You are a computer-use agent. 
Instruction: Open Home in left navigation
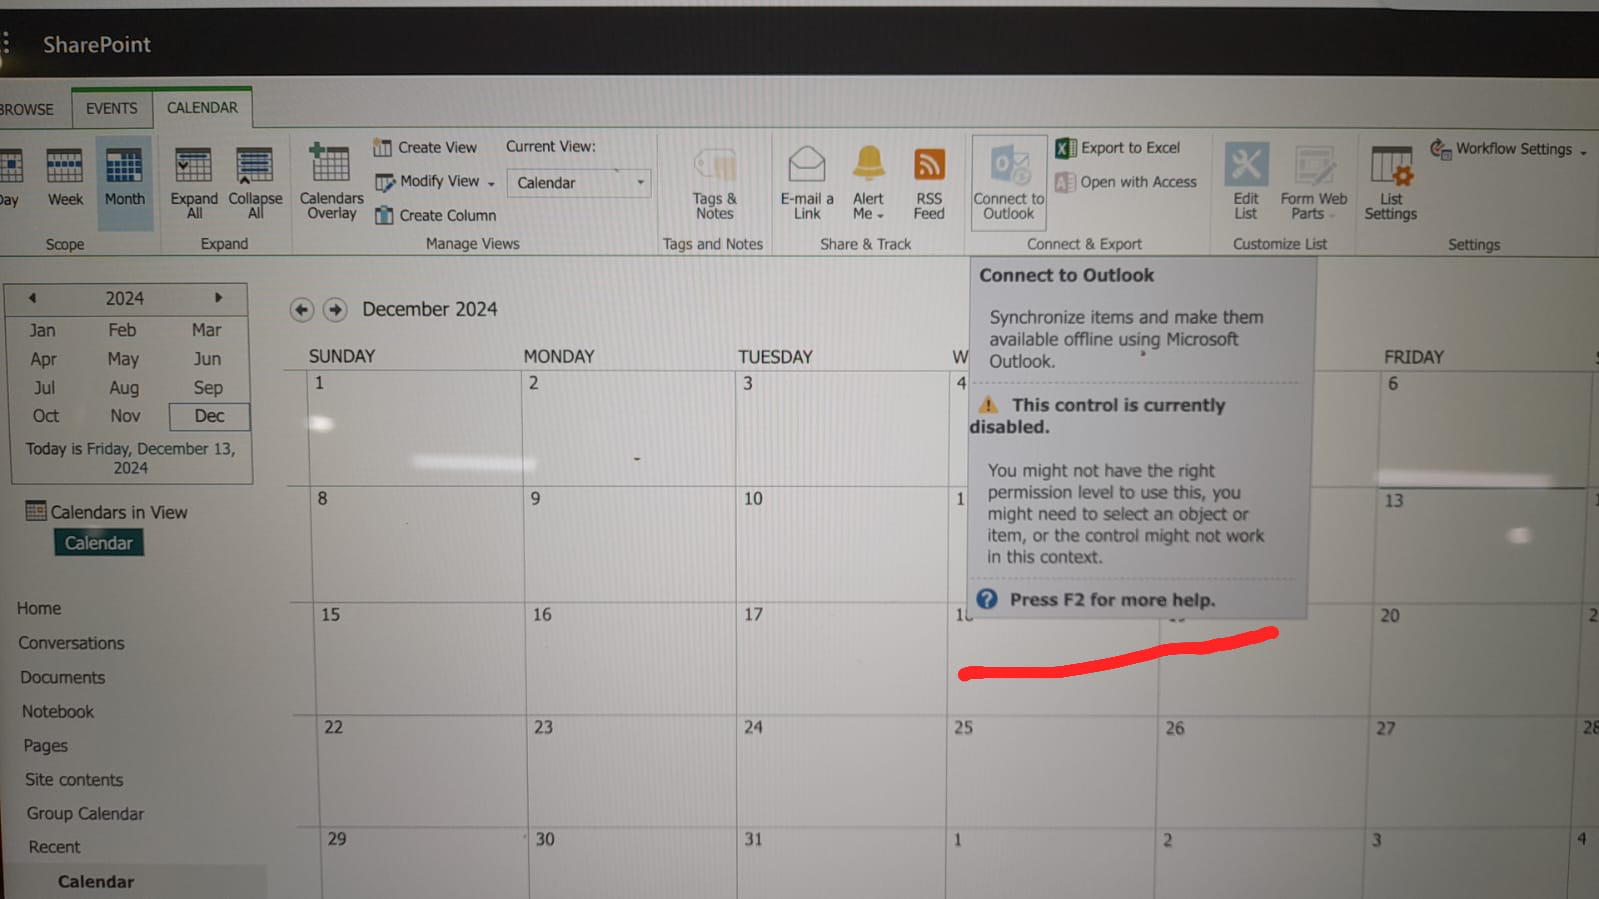(x=39, y=608)
